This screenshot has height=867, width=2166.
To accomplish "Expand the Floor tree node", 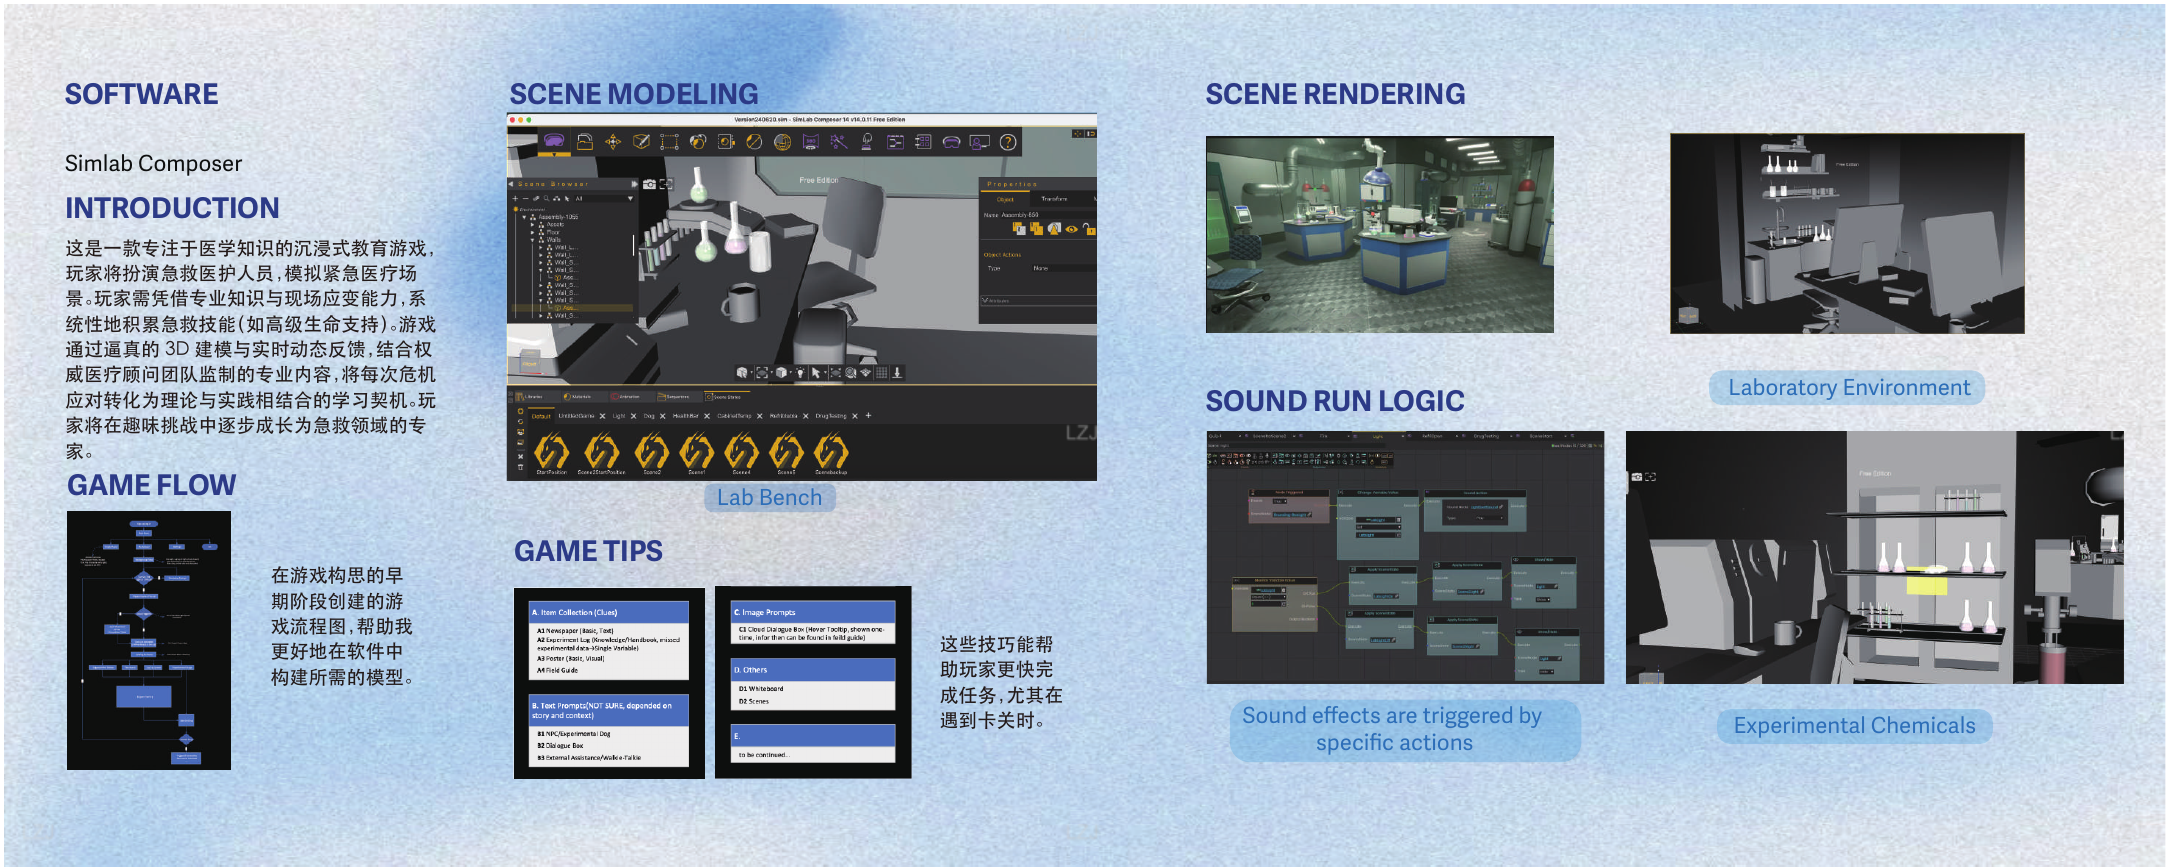I will [x=533, y=232].
